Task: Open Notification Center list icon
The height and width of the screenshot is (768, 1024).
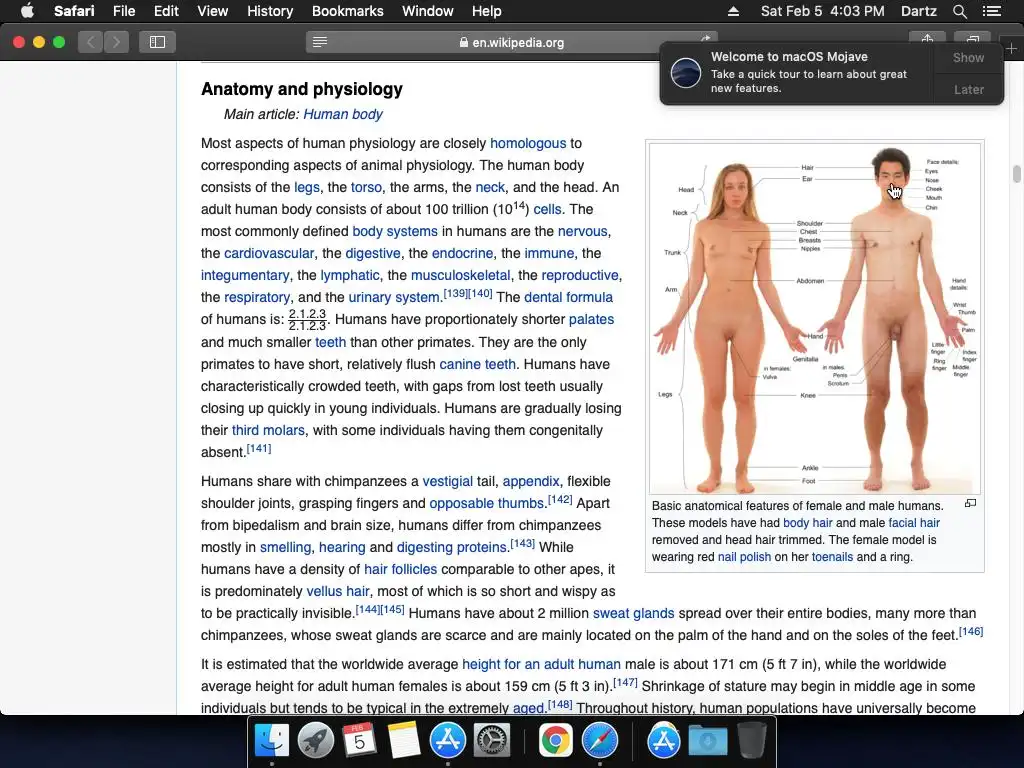Action: pyautogui.click(x=992, y=11)
